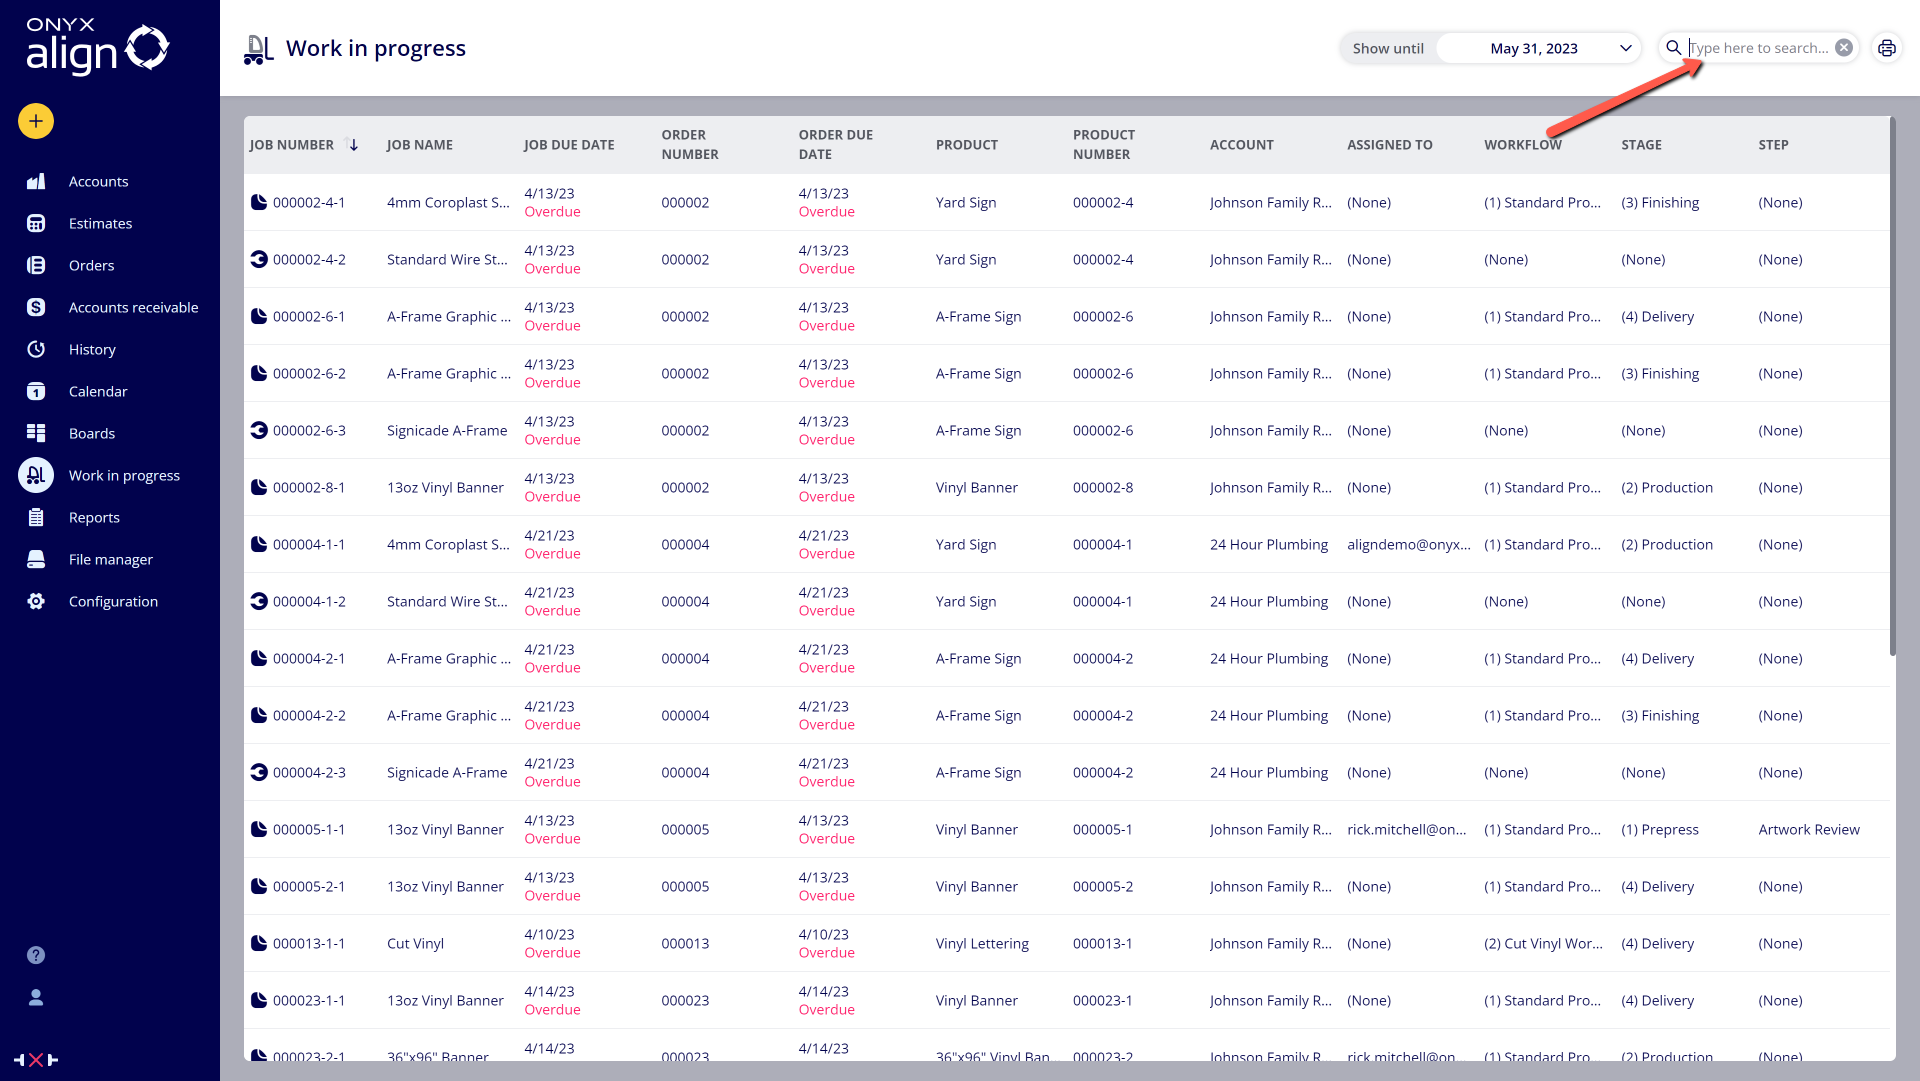The height and width of the screenshot is (1081, 1920).
Task: Click the (2) Cut Vinyl Wor... workflow cell
Action: 1543,944
